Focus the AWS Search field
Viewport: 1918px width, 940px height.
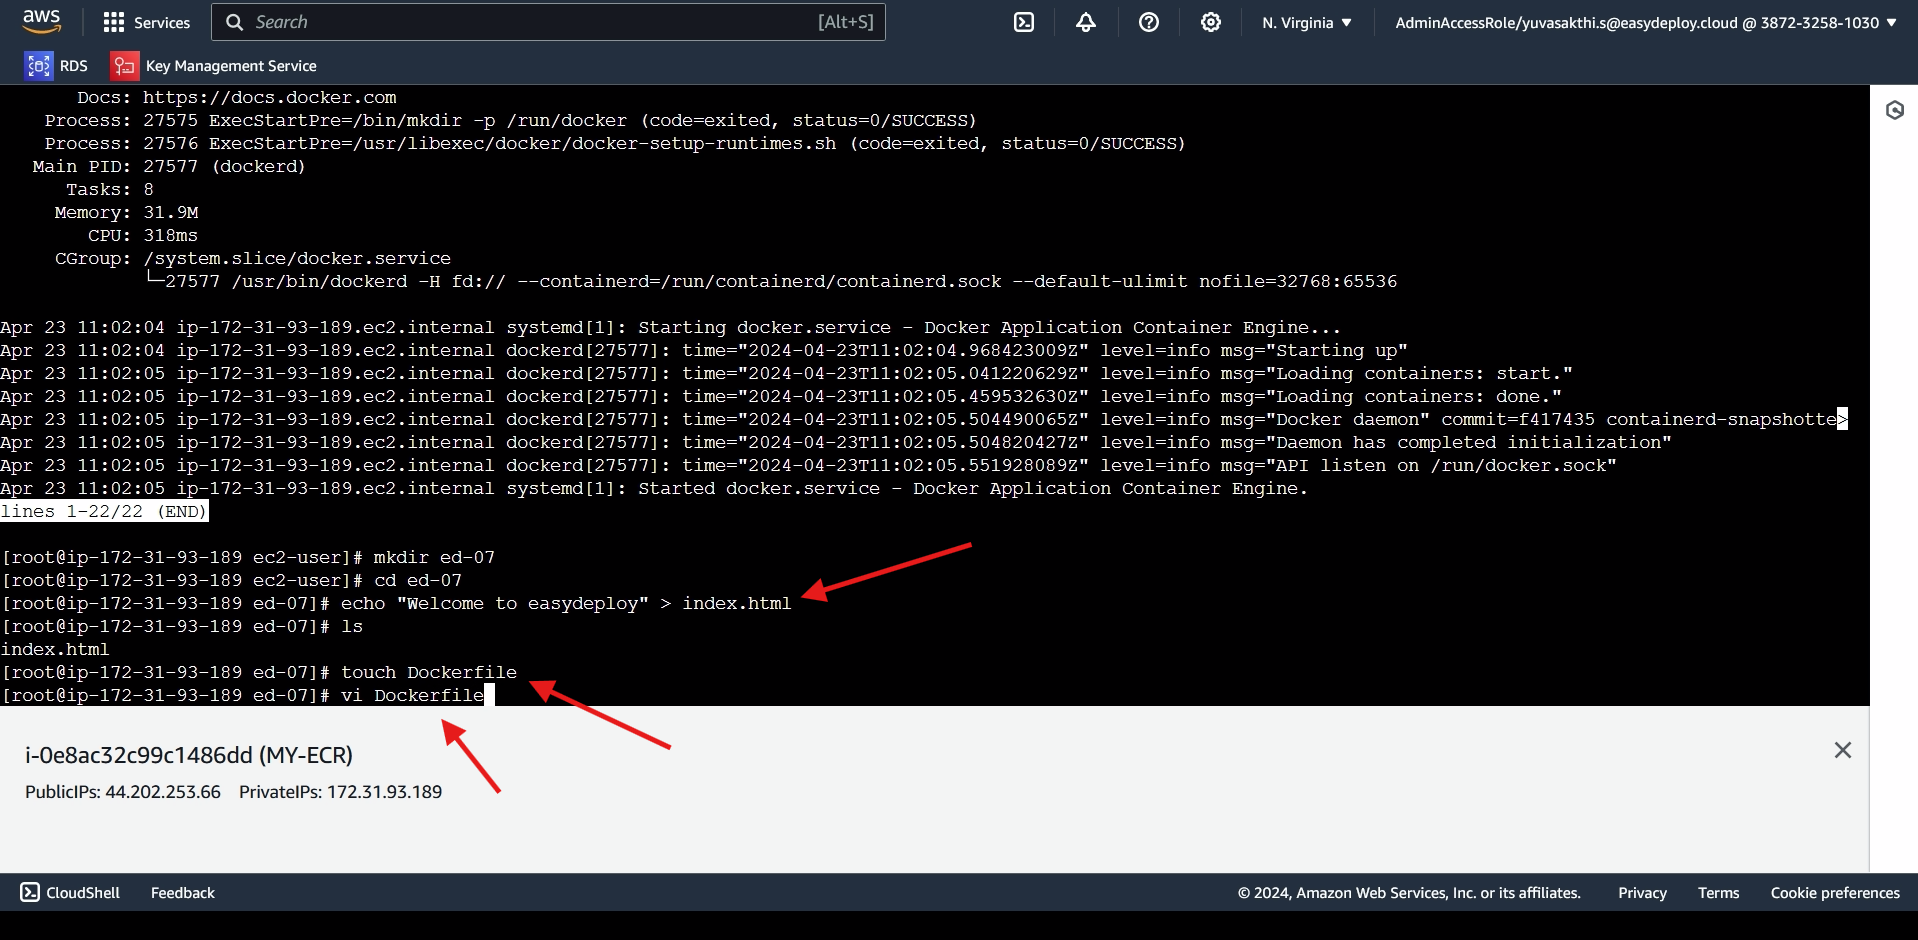click(548, 22)
